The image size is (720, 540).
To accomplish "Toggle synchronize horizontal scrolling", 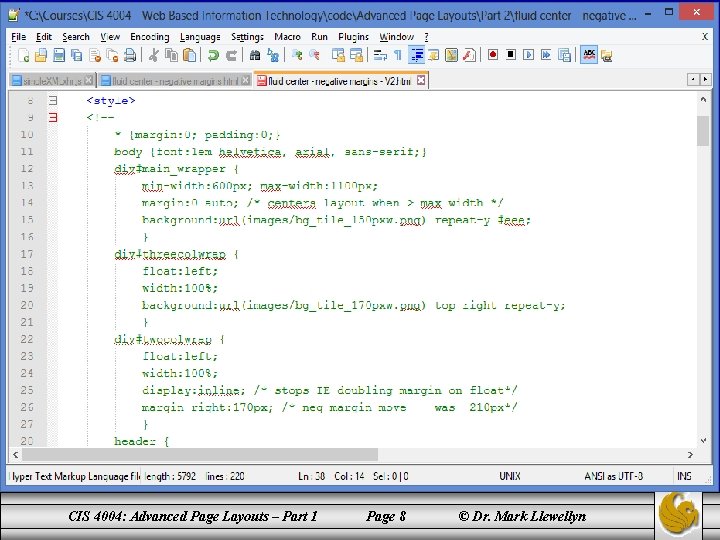I will [x=356, y=56].
